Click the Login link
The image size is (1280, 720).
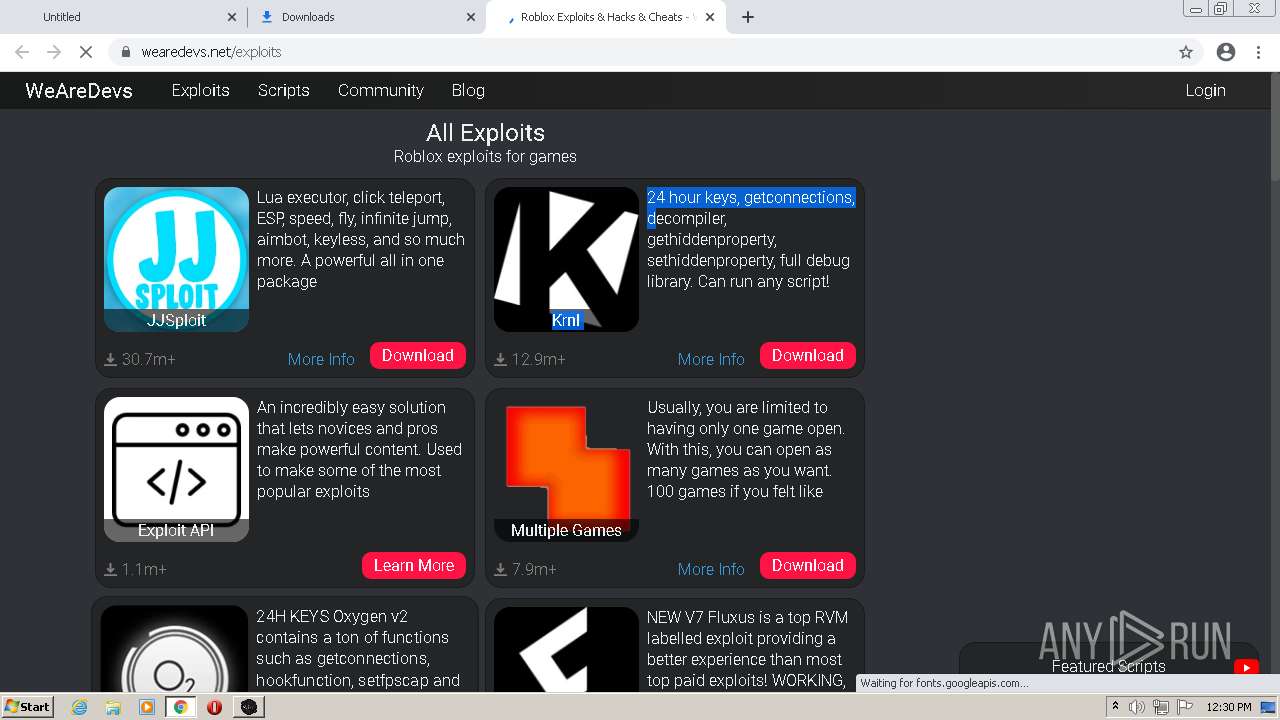pos(1205,90)
